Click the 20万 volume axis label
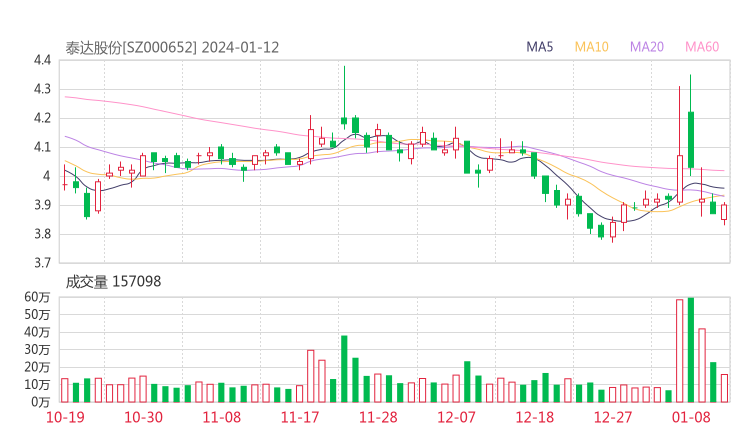The height and width of the screenshot is (440, 740). 37,367
